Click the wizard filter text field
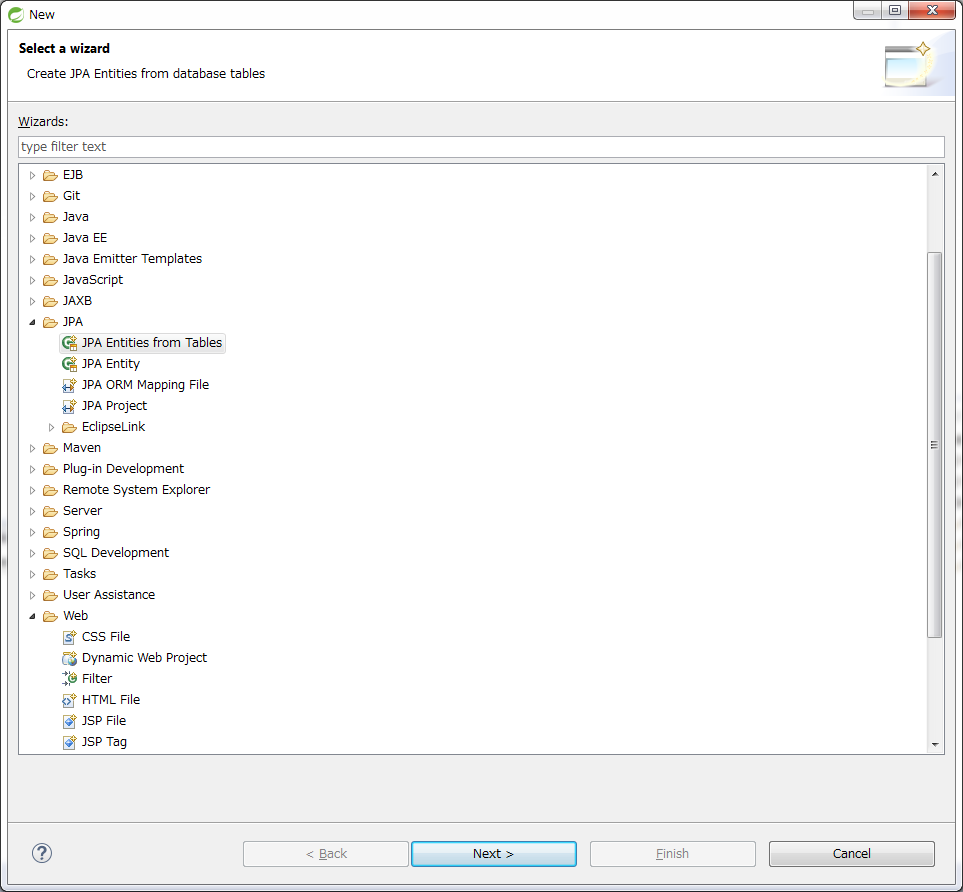Viewport: 963px width, 892px height. 480,147
